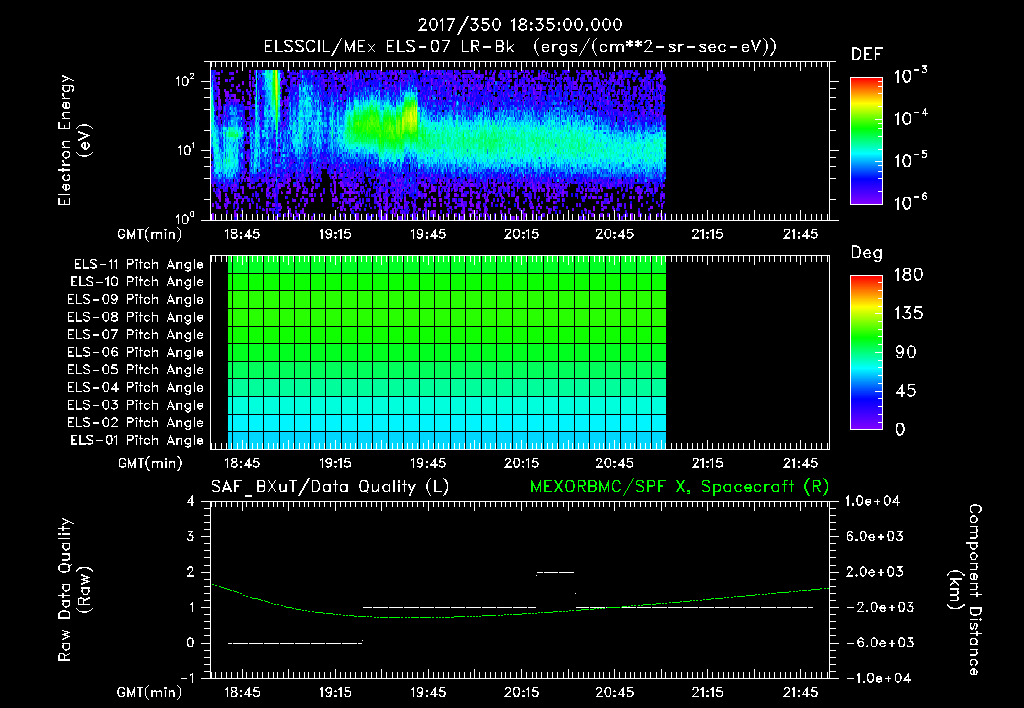Select the ELS-08 Pitch Angle row label
Image resolution: width=1024 pixels, height=708 pixels.
pyautogui.click(x=136, y=317)
